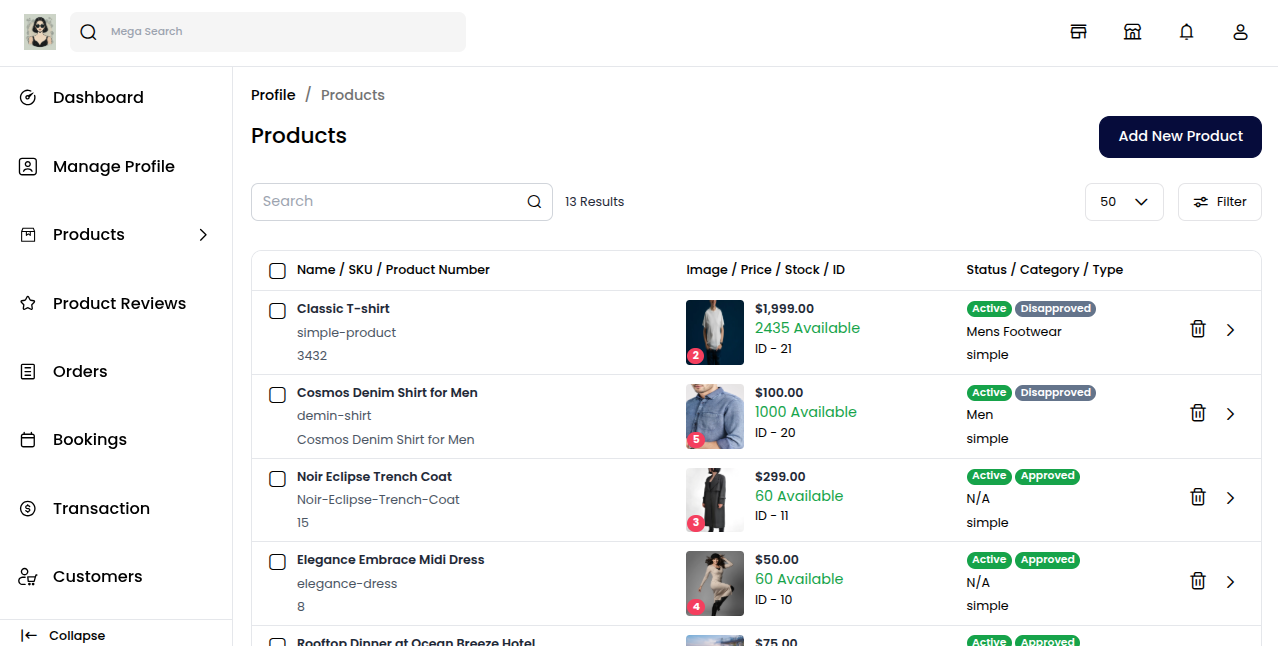Navigate to Profile via the breadcrumb link
This screenshot has height=646, width=1278.
[x=273, y=94]
